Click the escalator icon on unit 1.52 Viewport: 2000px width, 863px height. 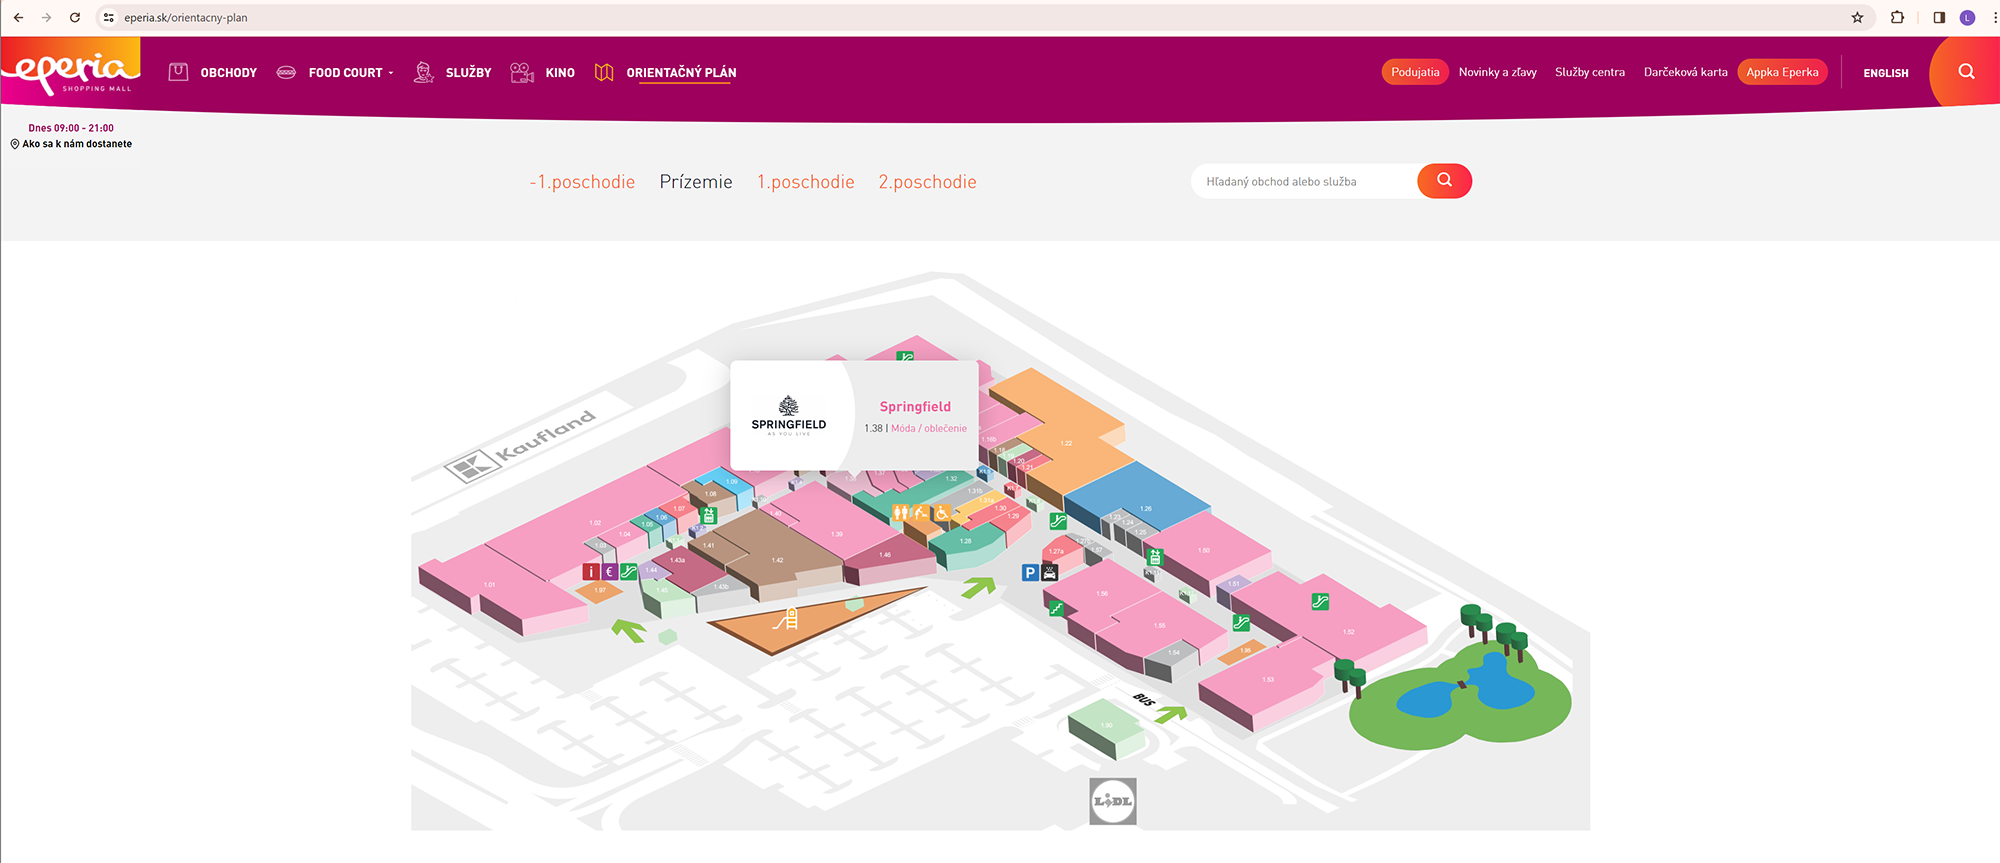pyautogui.click(x=1320, y=602)
